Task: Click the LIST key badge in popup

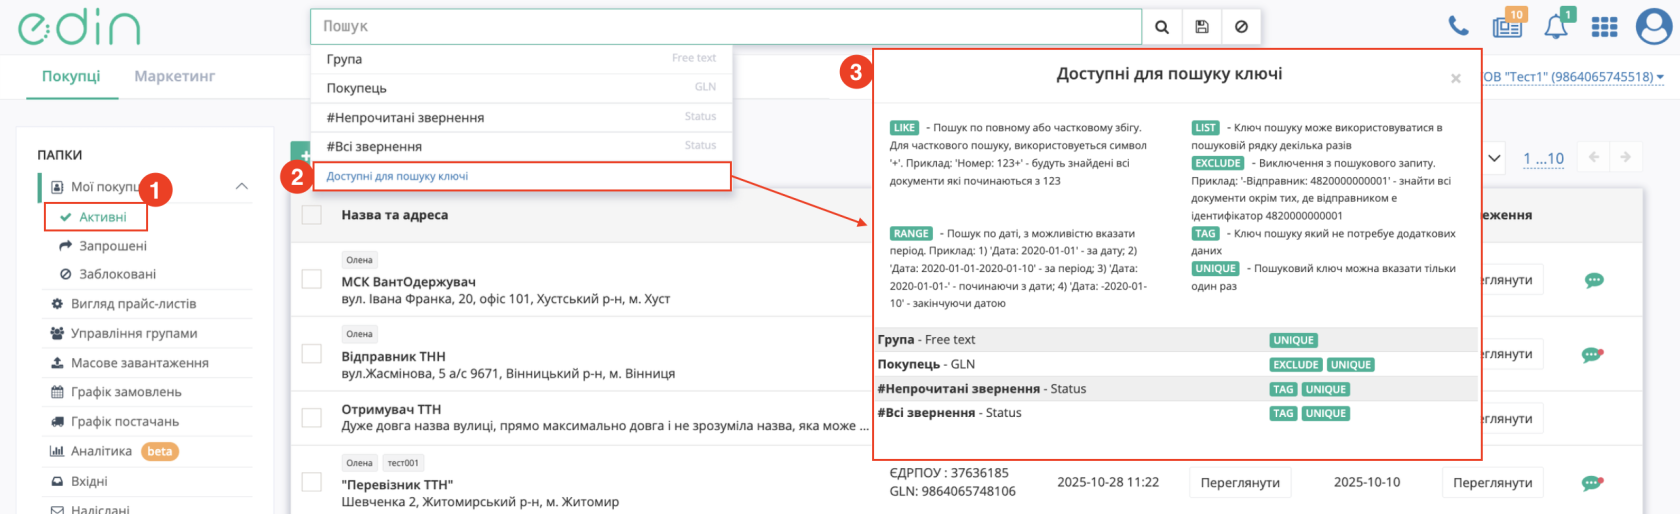Action: pyautogui.click(x=1205, y=128)
